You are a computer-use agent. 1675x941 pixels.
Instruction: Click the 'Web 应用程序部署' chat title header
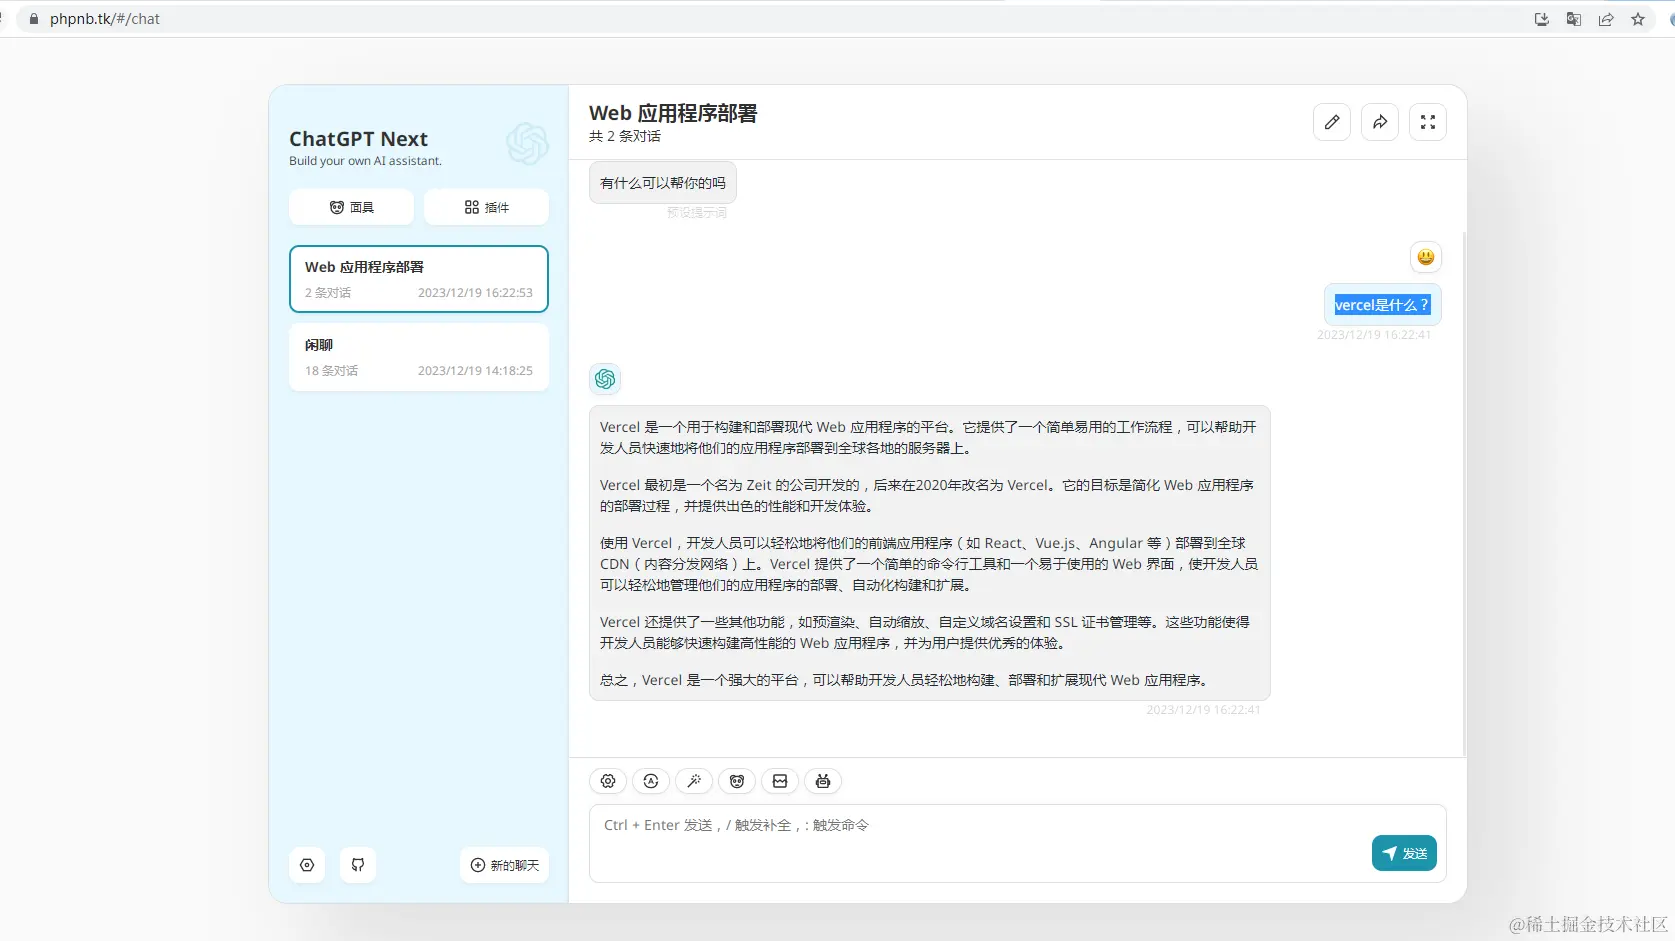[673, 113]
